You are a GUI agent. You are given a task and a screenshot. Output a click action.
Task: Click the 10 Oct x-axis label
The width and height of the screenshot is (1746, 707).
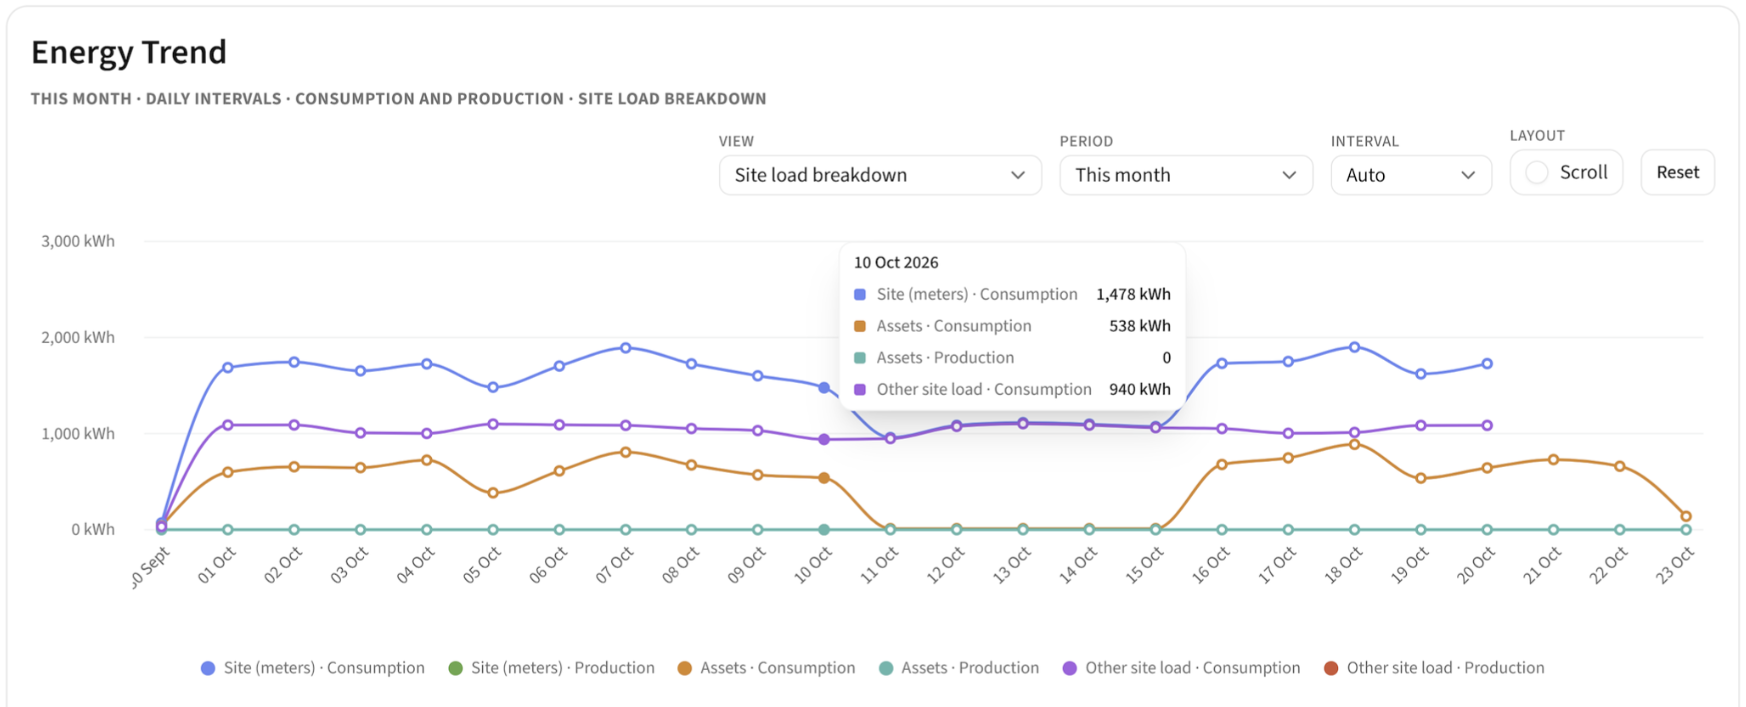coord(812,566)
